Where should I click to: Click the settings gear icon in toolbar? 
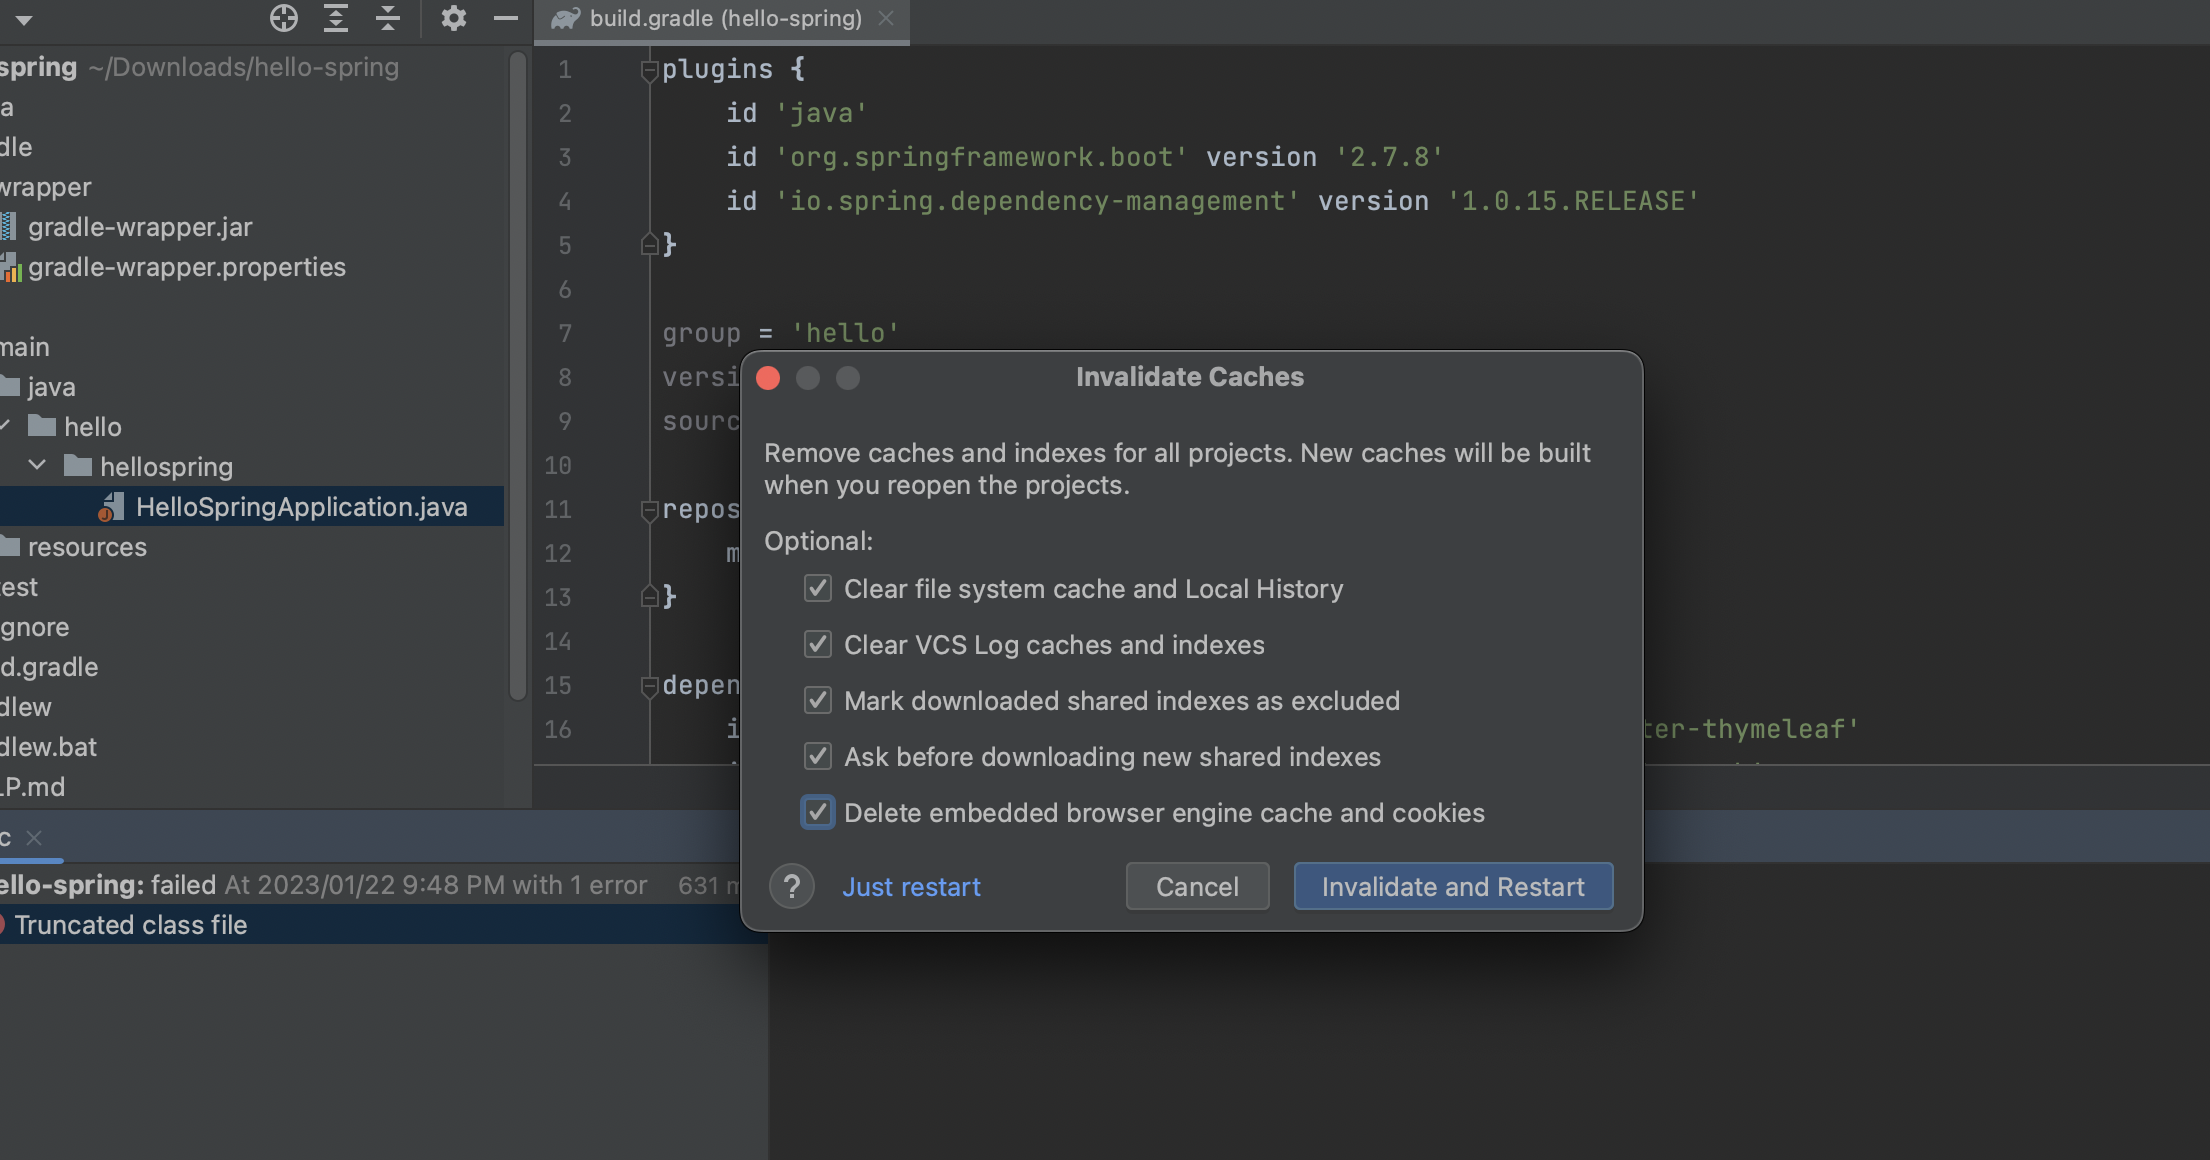tap(450, 18)
